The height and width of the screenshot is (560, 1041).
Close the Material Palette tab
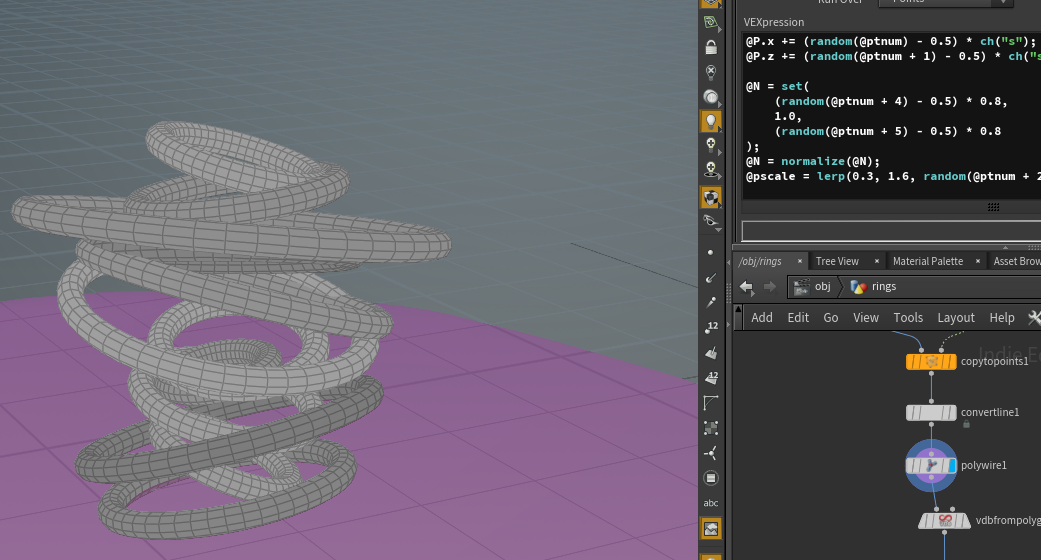pos(977,261)
